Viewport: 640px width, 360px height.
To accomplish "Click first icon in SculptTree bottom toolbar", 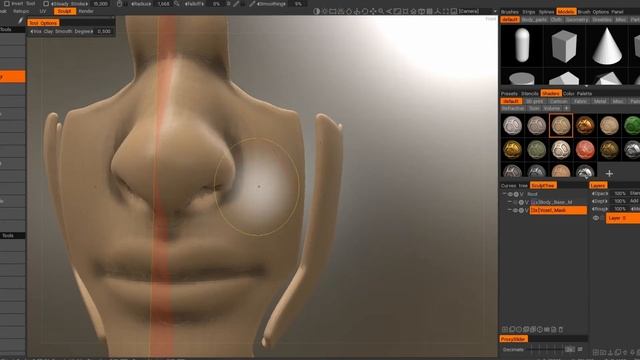I will (x=505, y=329).
